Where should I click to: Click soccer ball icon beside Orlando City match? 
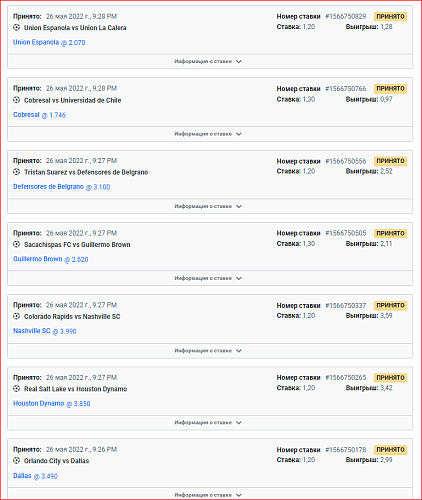16,461
